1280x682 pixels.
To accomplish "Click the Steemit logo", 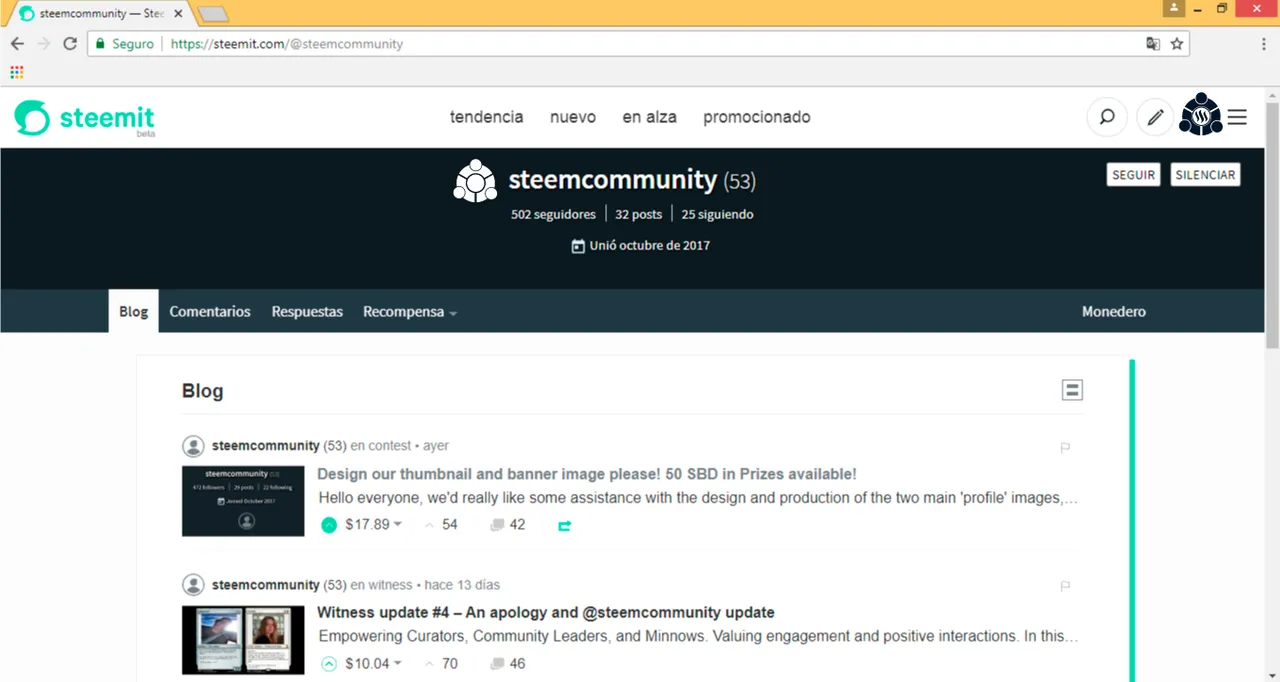I will coord(85,118).
